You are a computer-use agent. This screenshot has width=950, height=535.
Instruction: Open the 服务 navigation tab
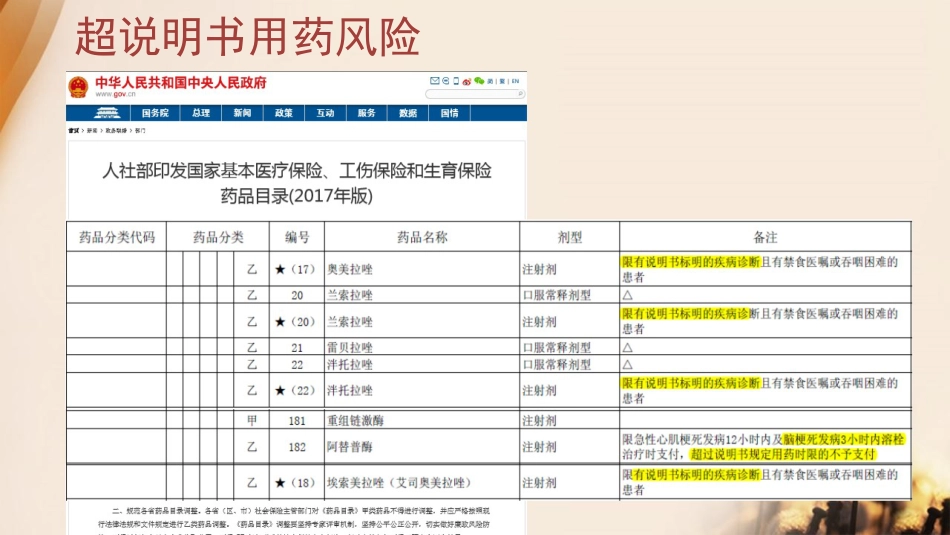367,113
